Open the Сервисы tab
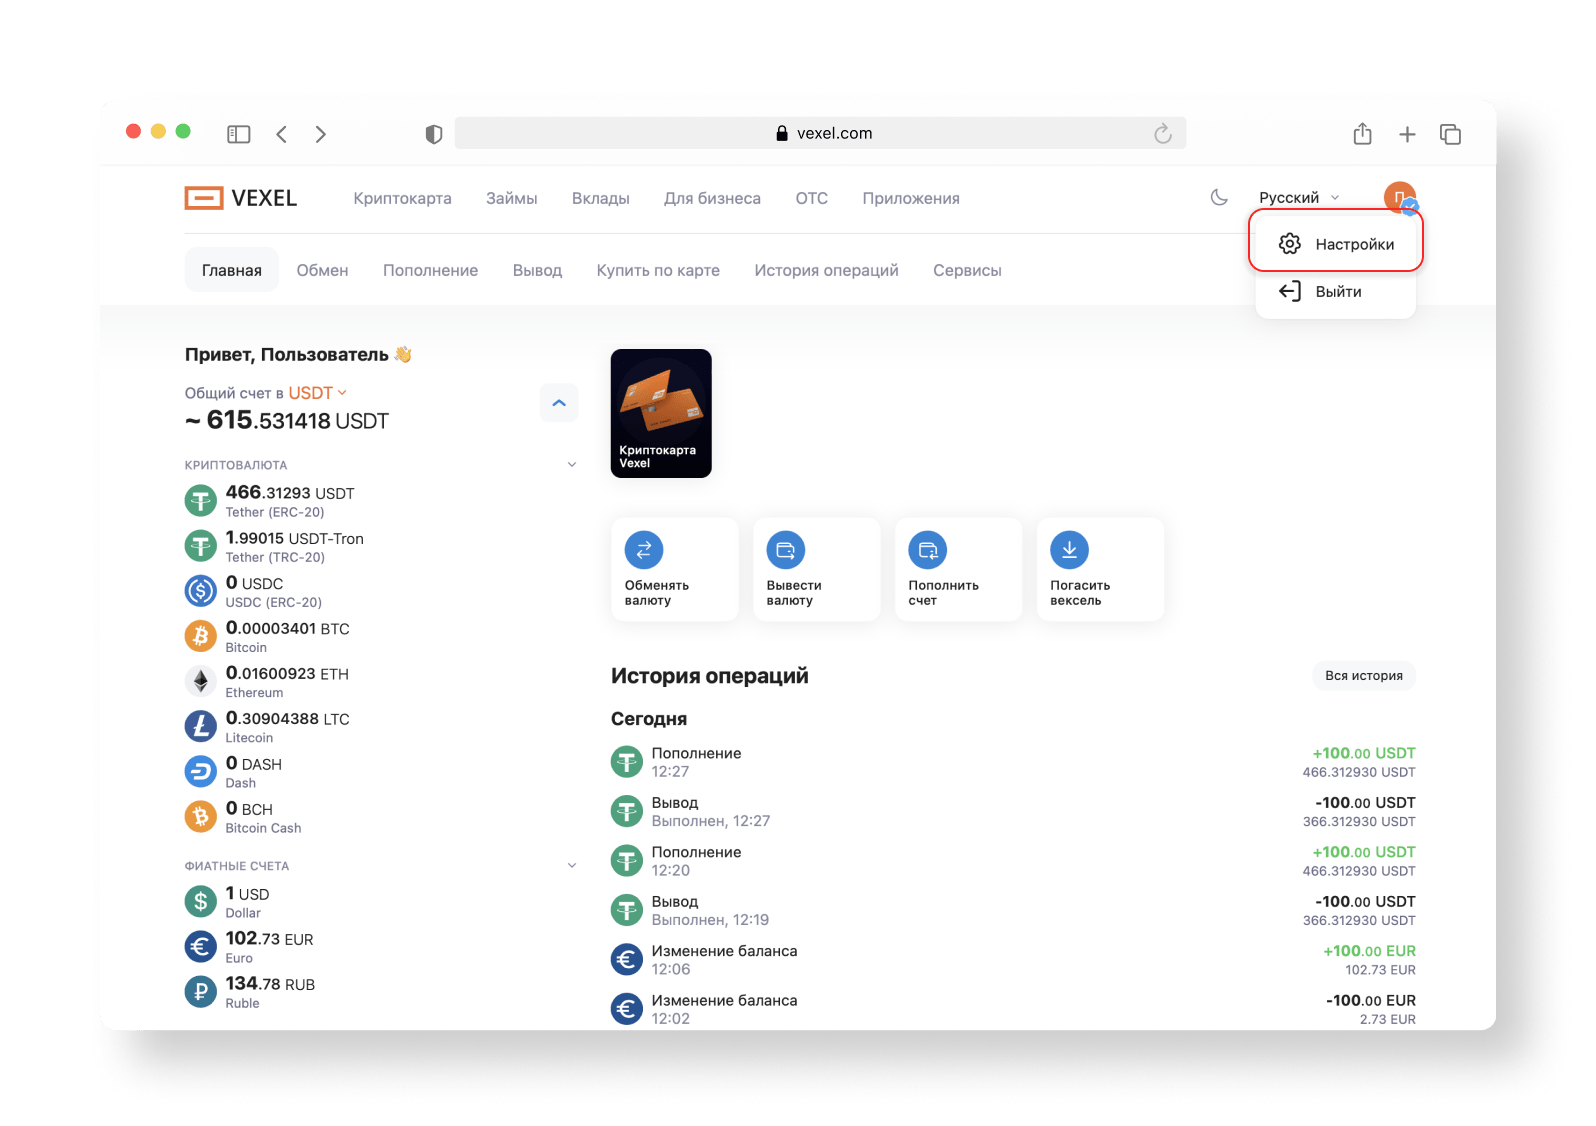 pos(967,270)
